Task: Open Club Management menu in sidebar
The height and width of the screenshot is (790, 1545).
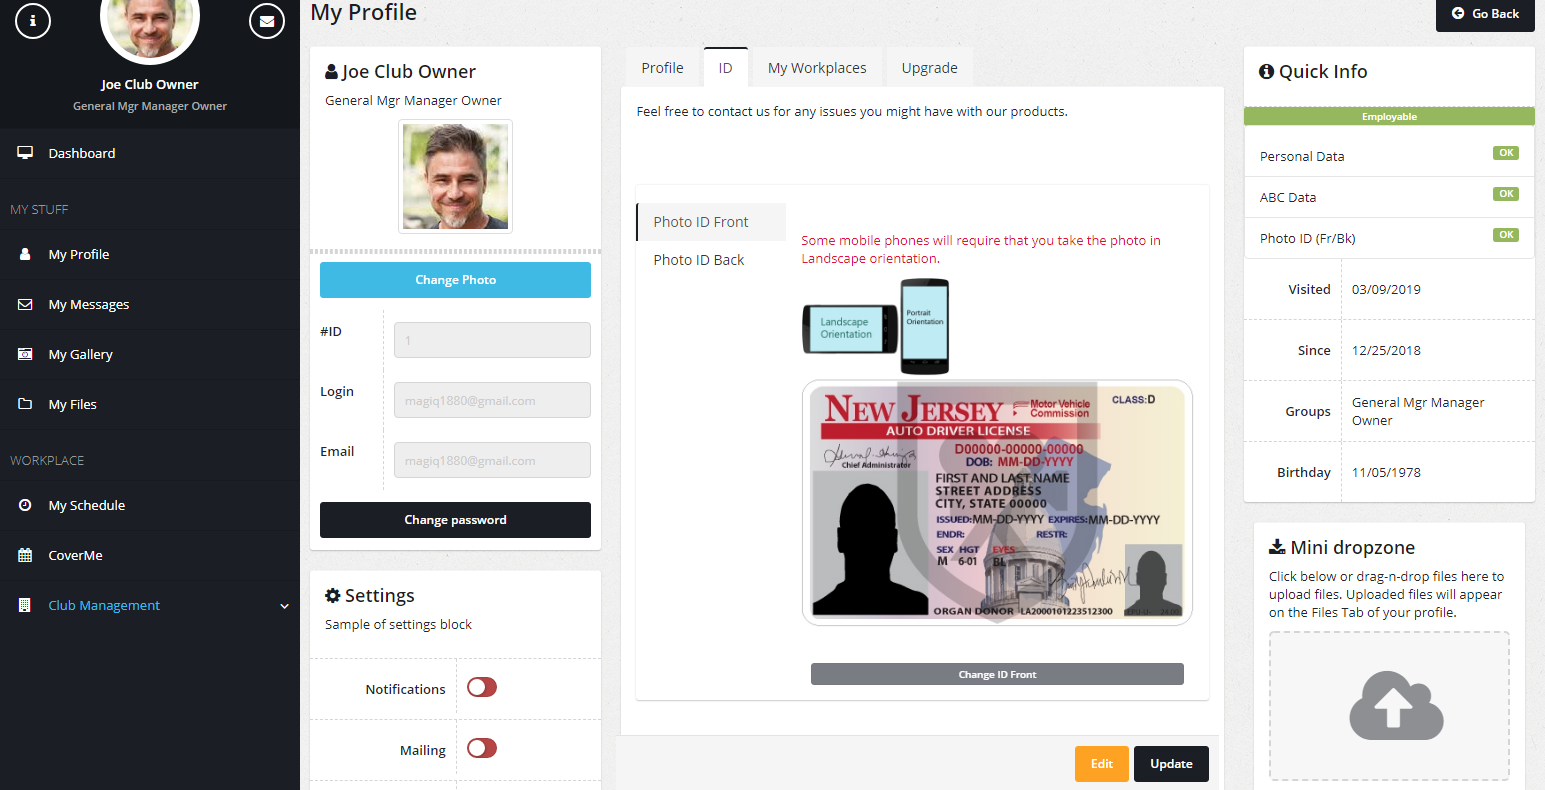Action: coord(104,605)
